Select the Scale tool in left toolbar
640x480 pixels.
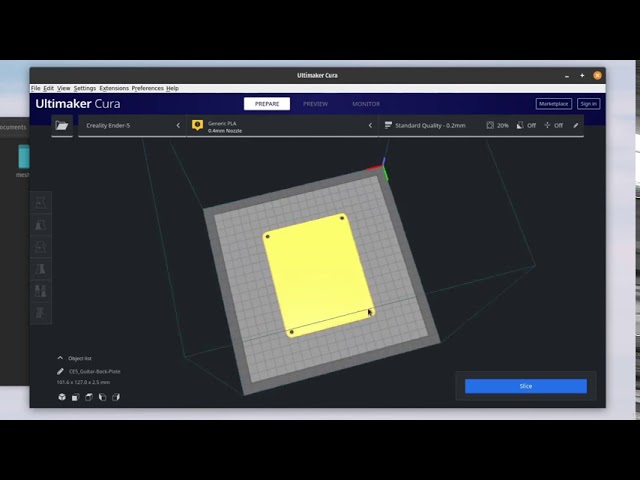click(x=40, y=224)
